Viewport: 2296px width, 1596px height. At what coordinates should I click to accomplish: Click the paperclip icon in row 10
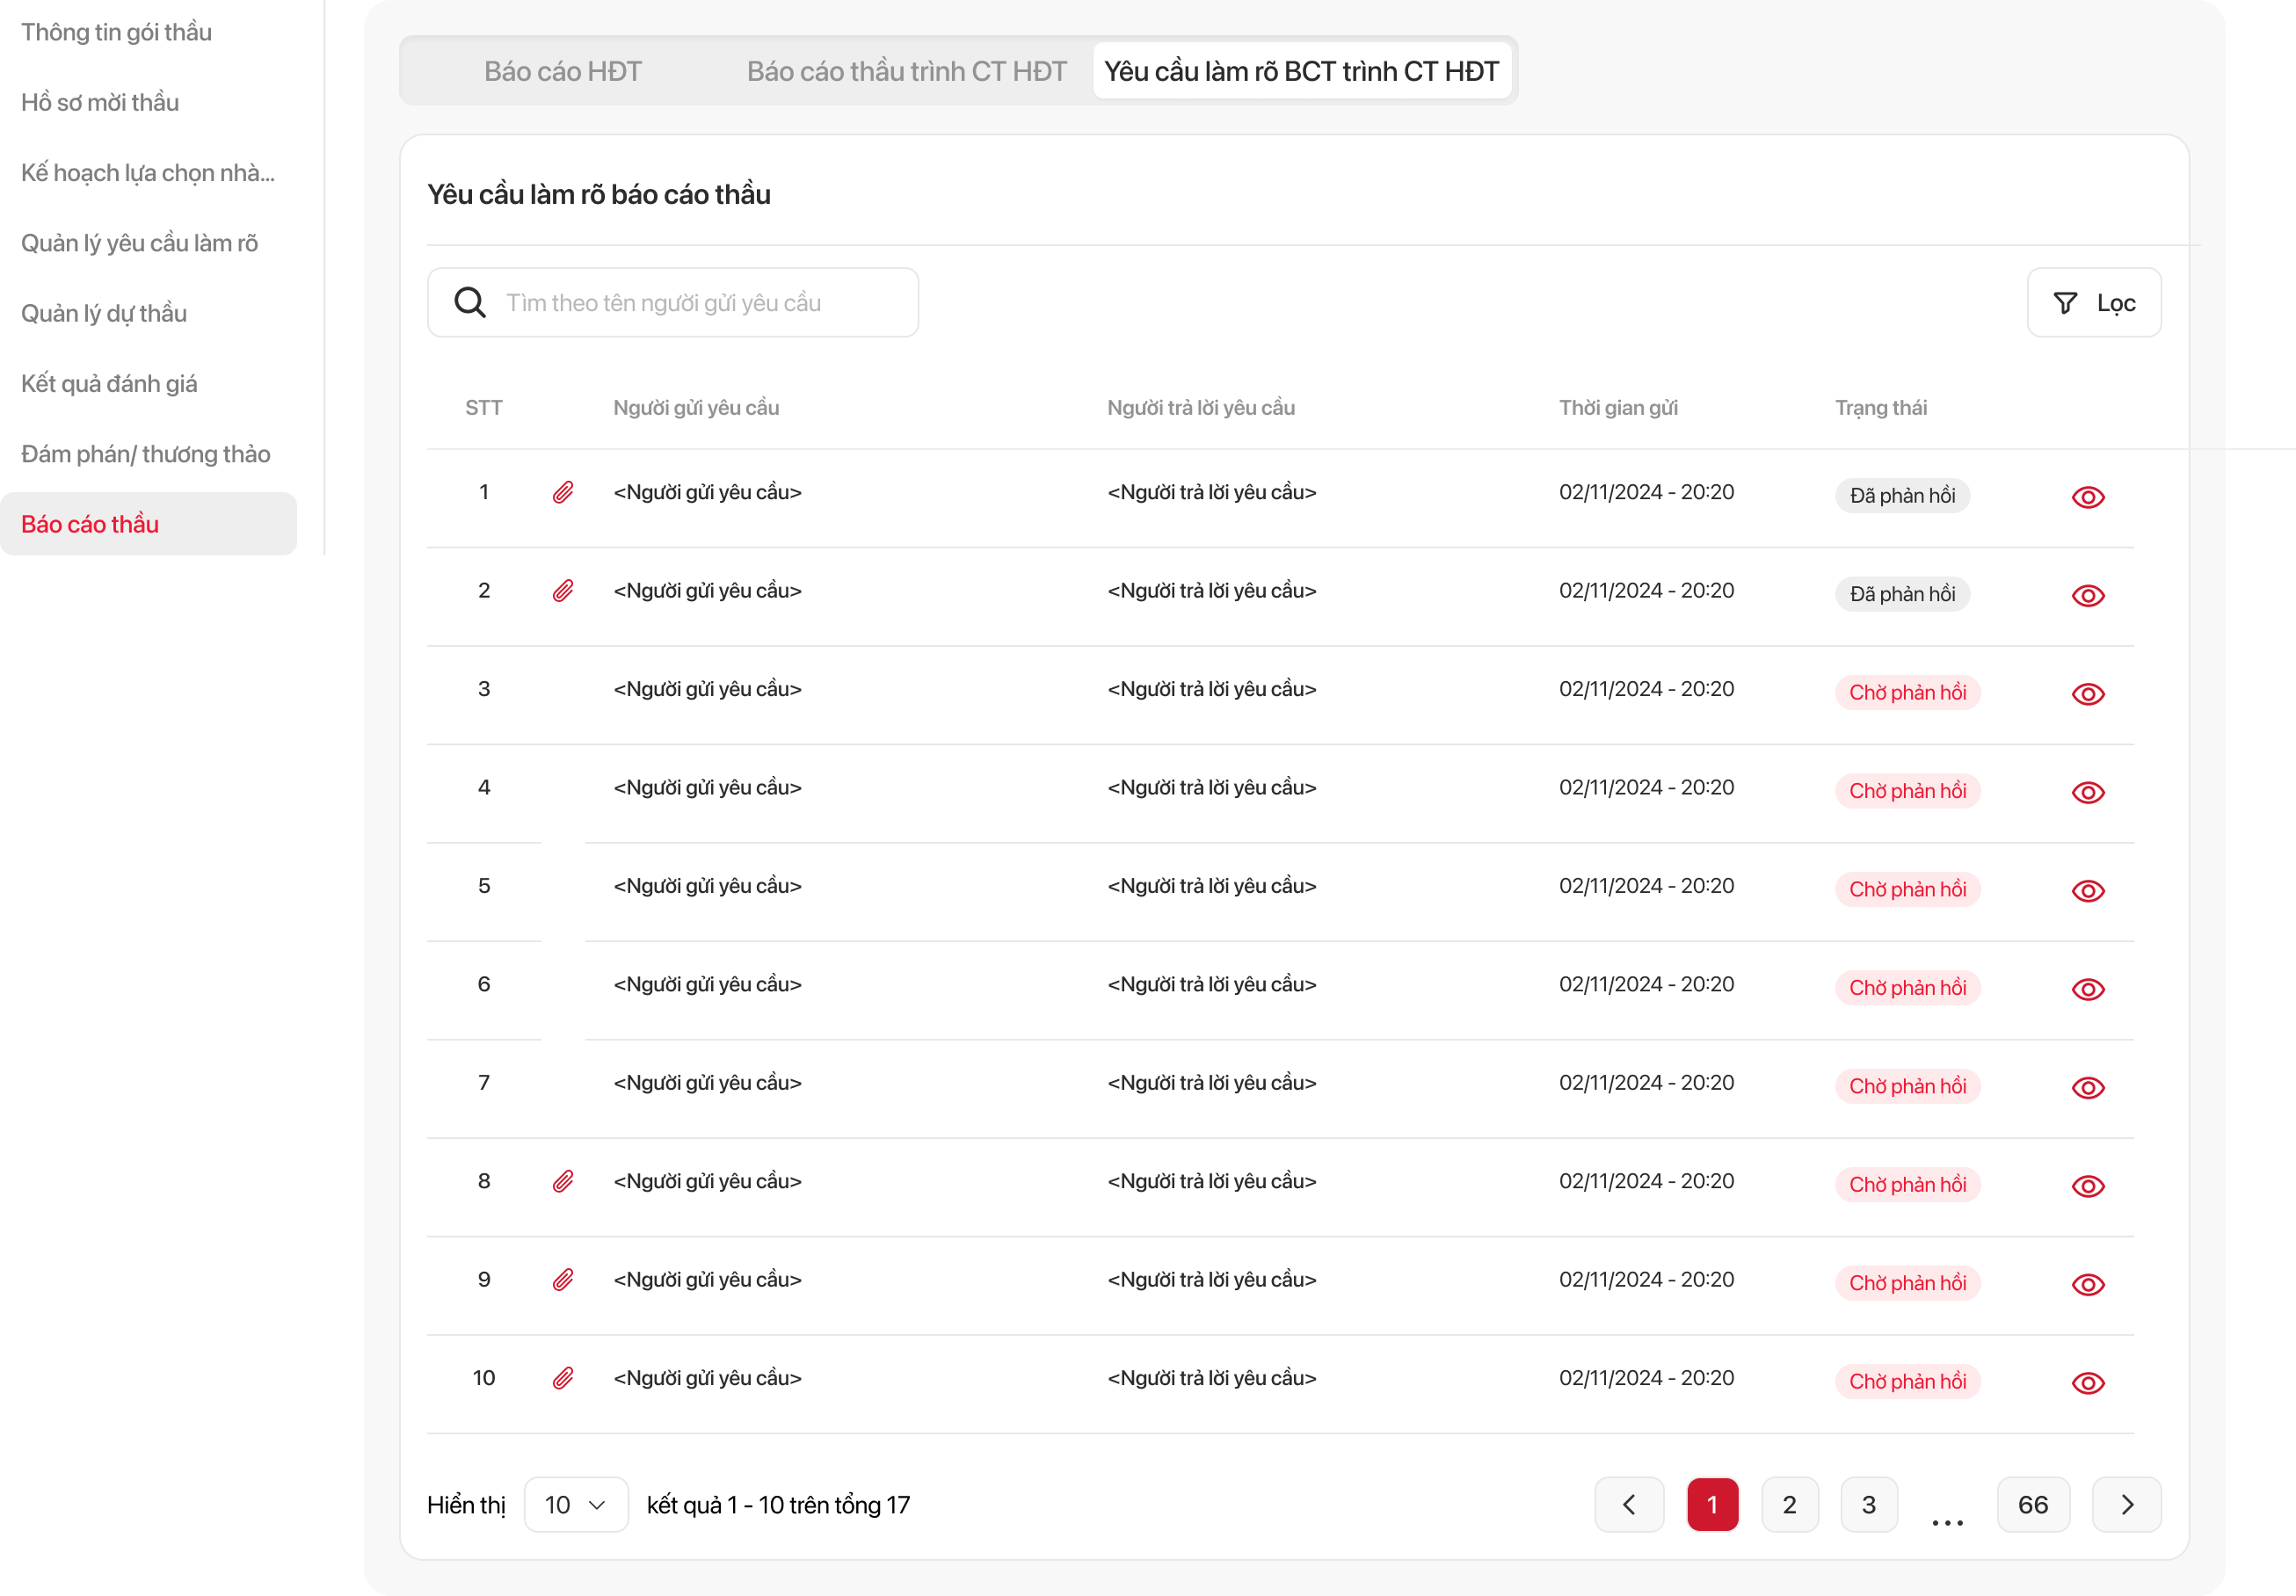tap(563, 1378)
